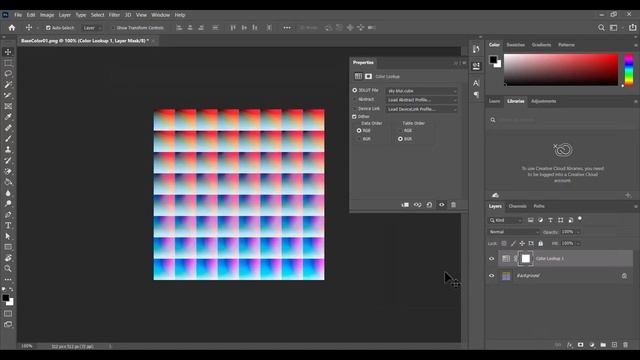Switch to the Paths tab
The width and height of the screenshot is (640, 360).
(x=539, y=206)
